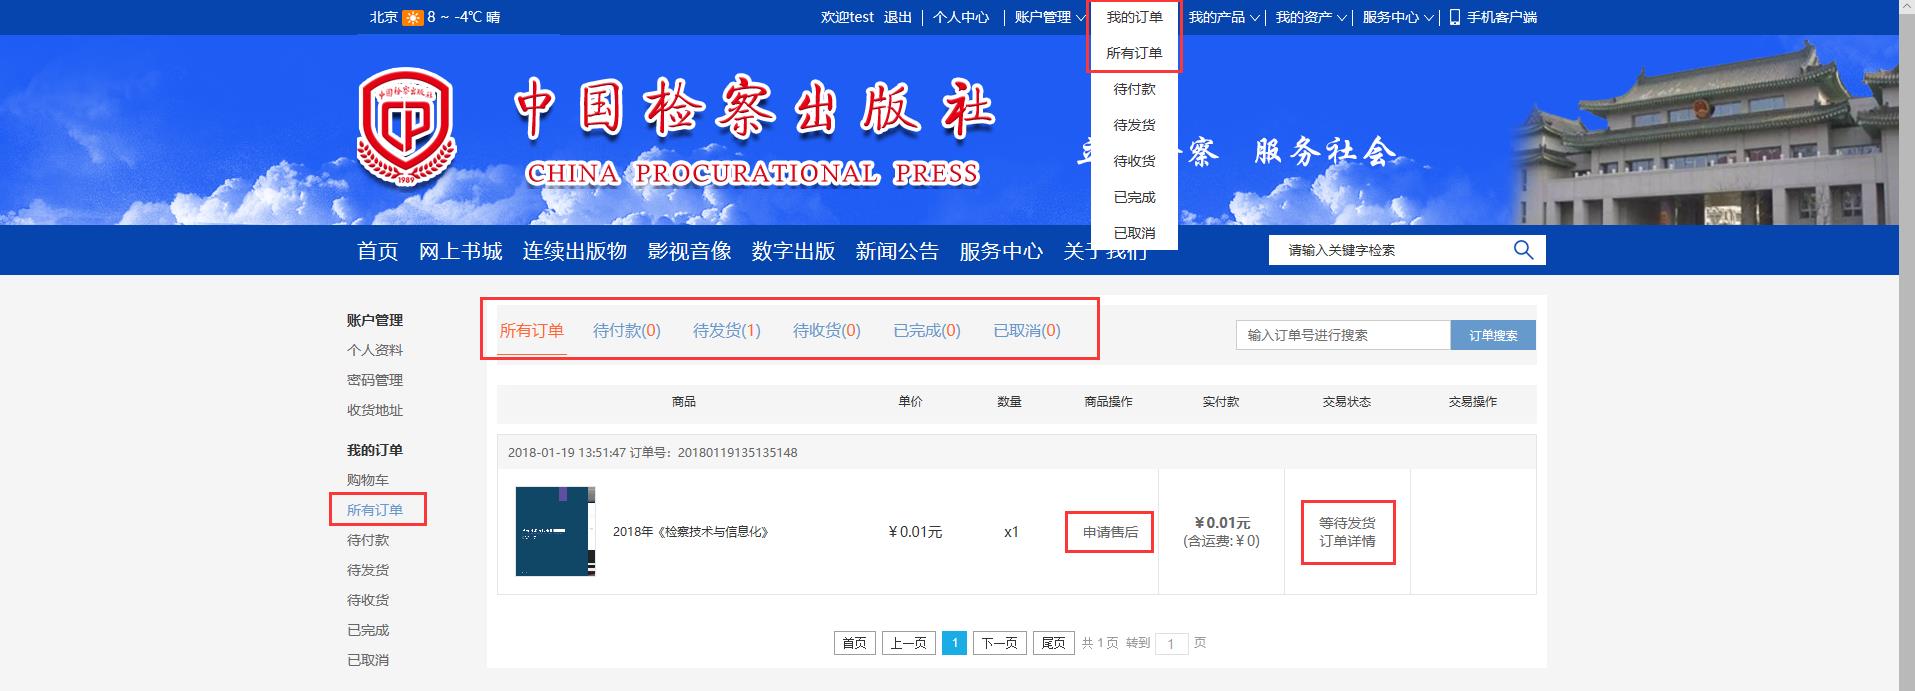Open 个人资料 in the left sidebar
Viewport: 1915px width, 691px height.
pyautogui.click(x=375, y=350)
